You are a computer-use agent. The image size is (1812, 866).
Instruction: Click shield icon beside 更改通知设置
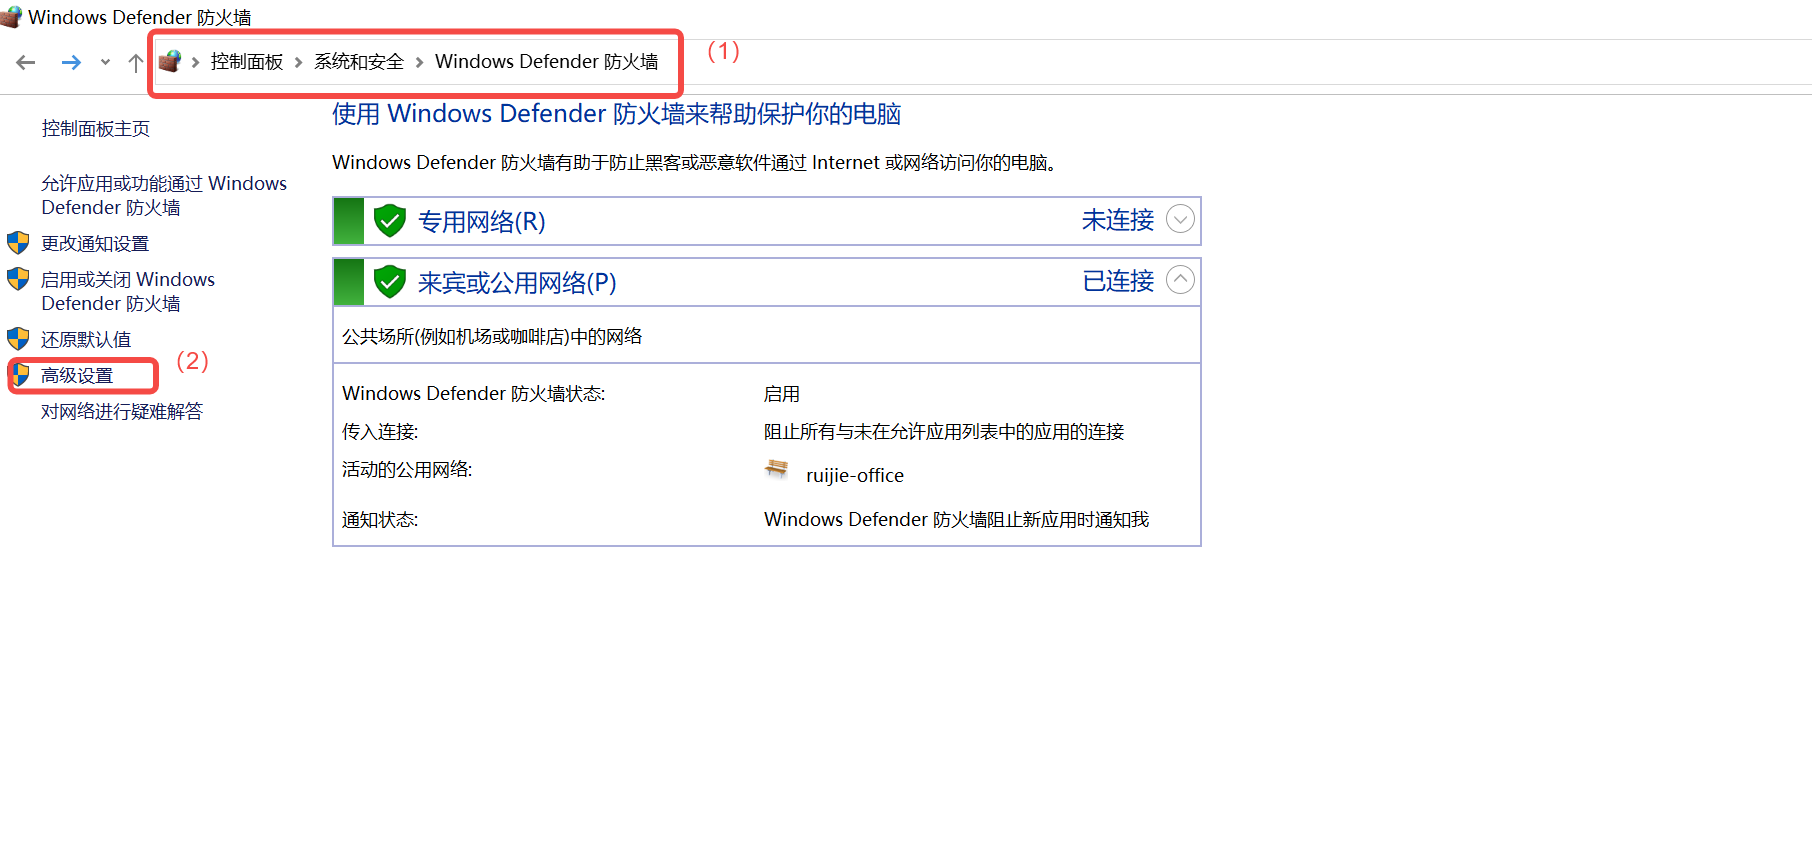tap(18, 243)
